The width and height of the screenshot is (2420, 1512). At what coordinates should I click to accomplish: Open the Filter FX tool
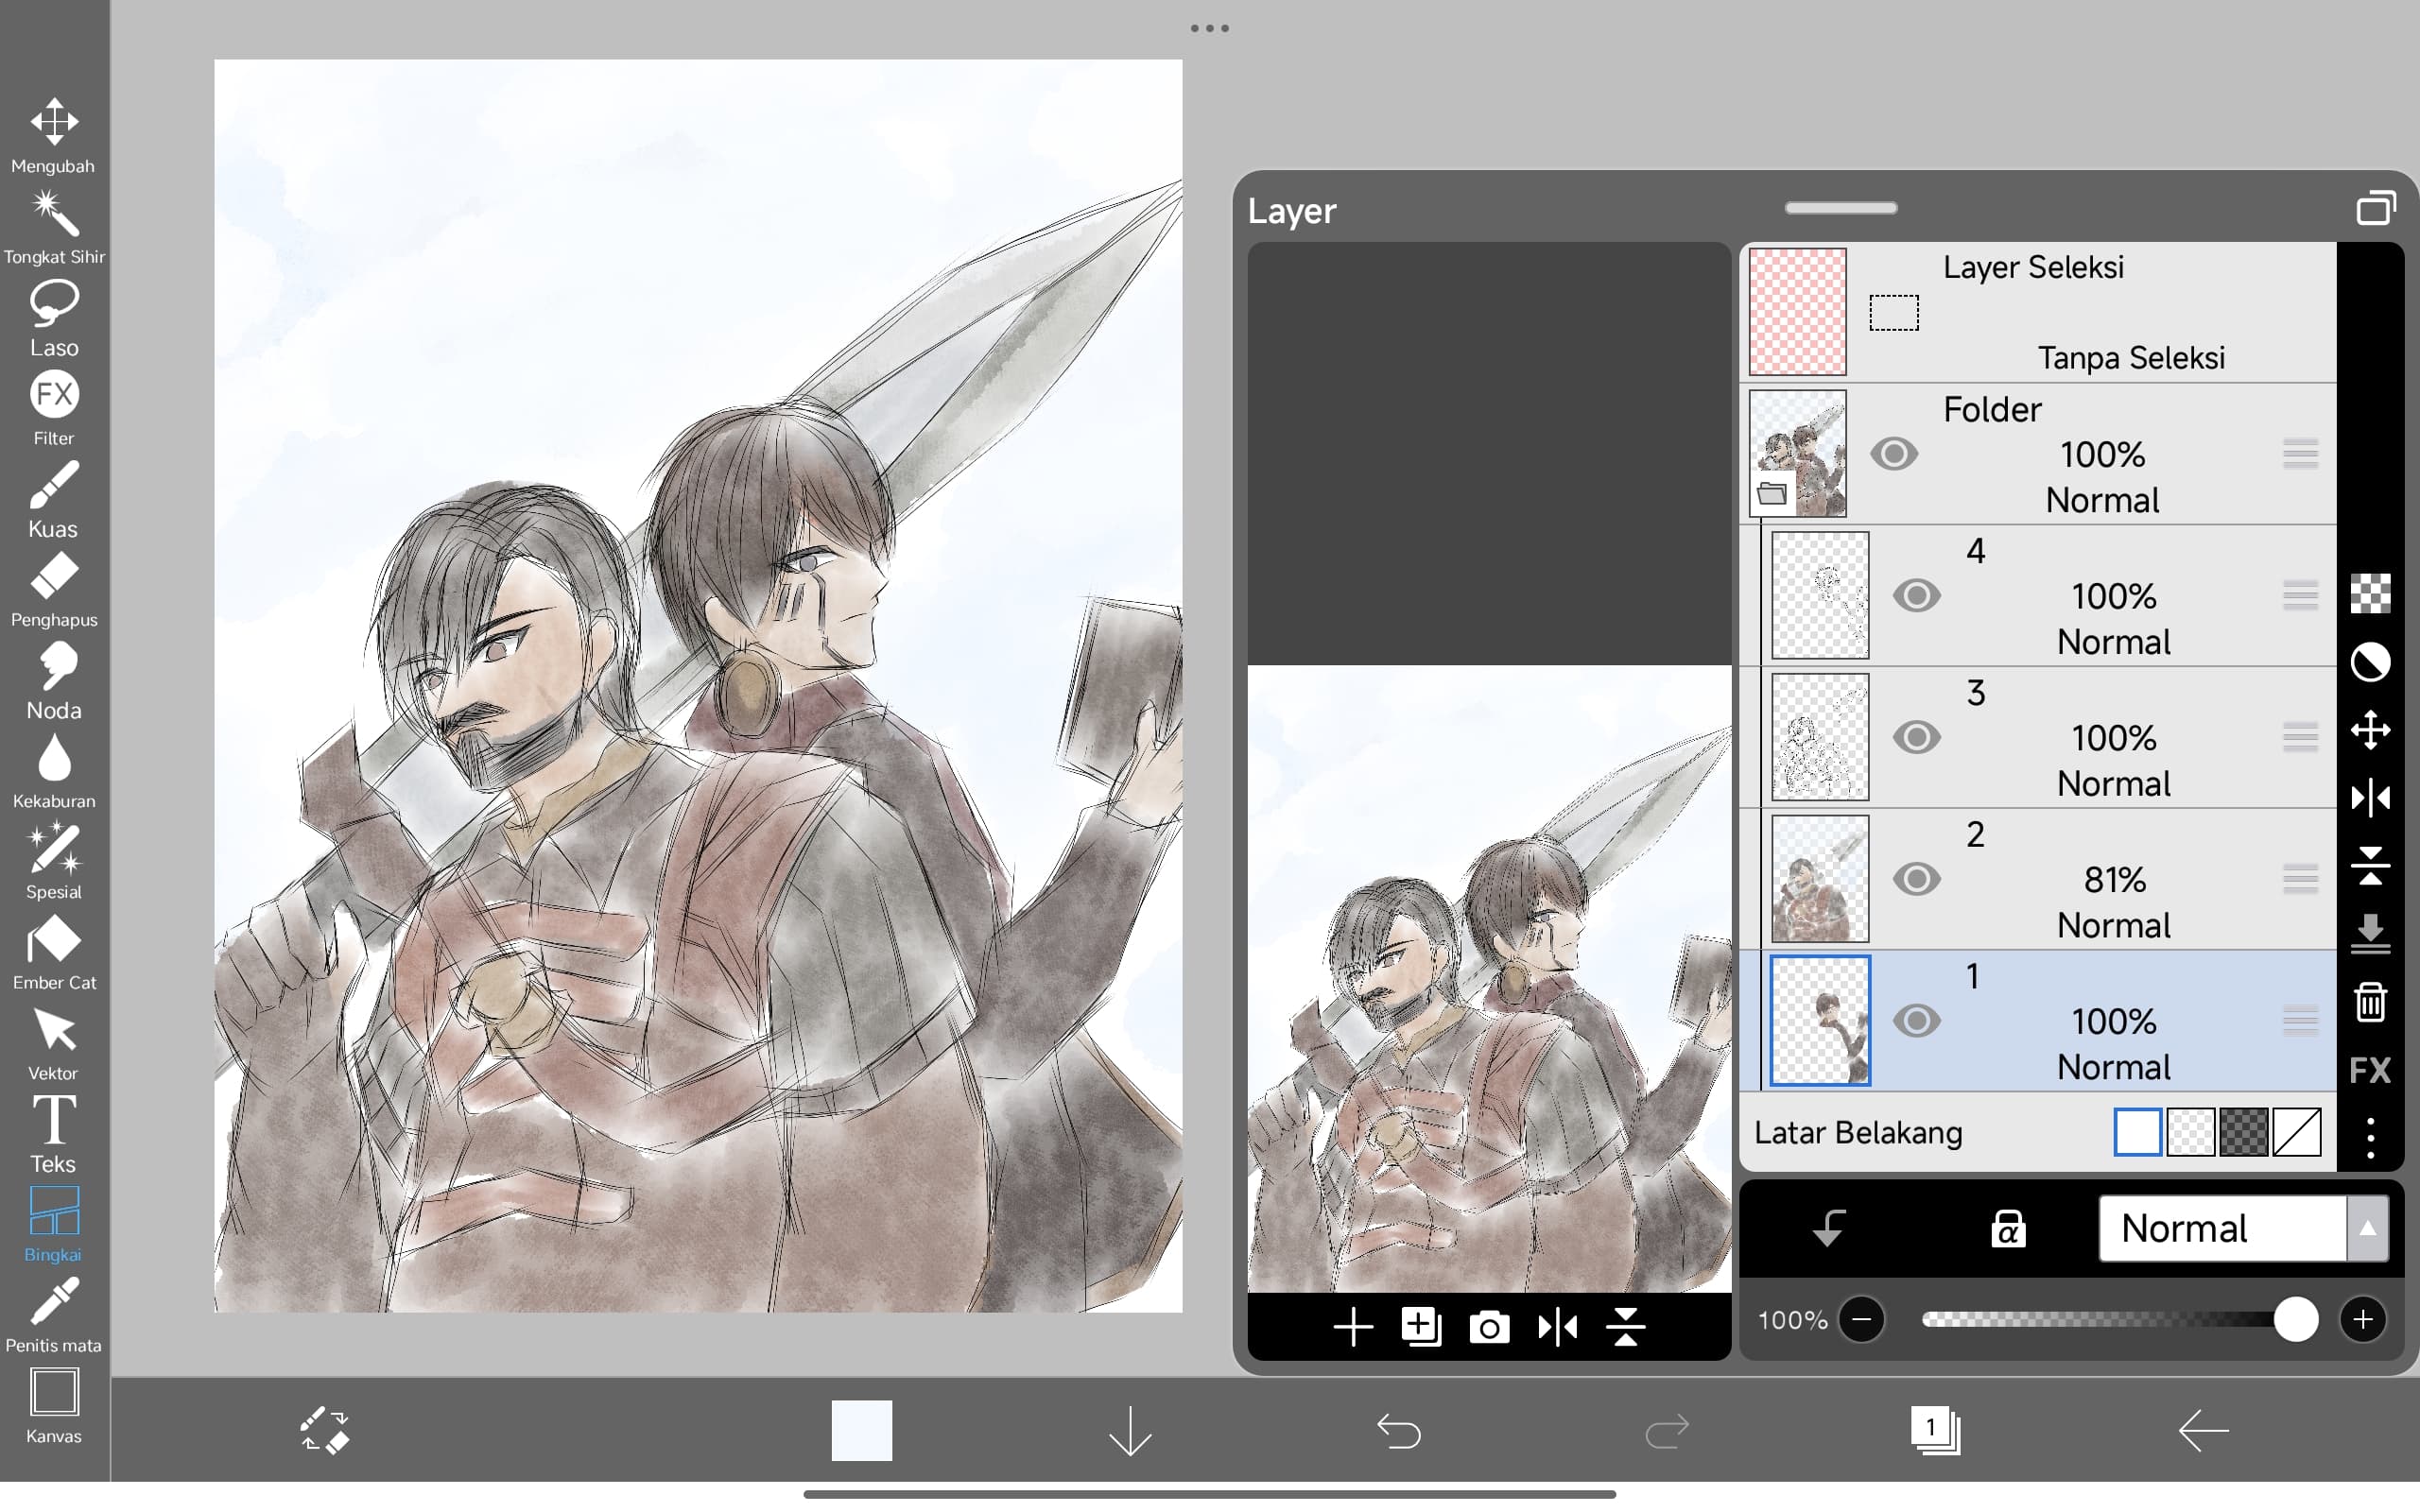54,396
